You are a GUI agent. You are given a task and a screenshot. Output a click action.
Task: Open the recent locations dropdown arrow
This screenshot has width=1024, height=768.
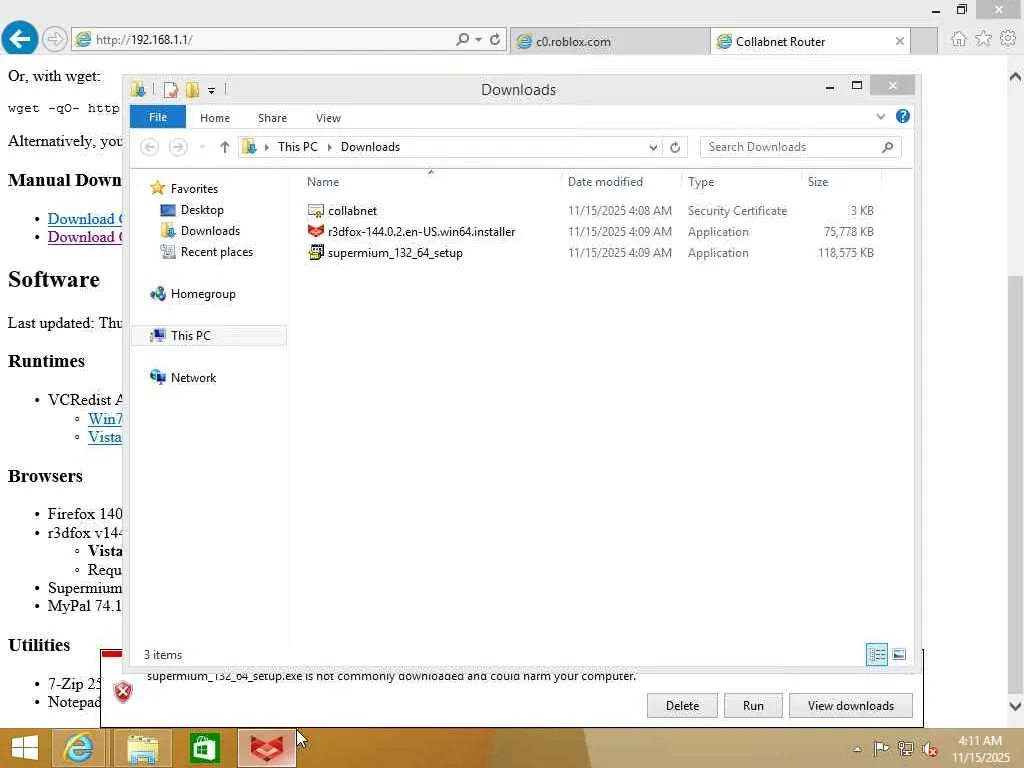[x=202, y=147]
